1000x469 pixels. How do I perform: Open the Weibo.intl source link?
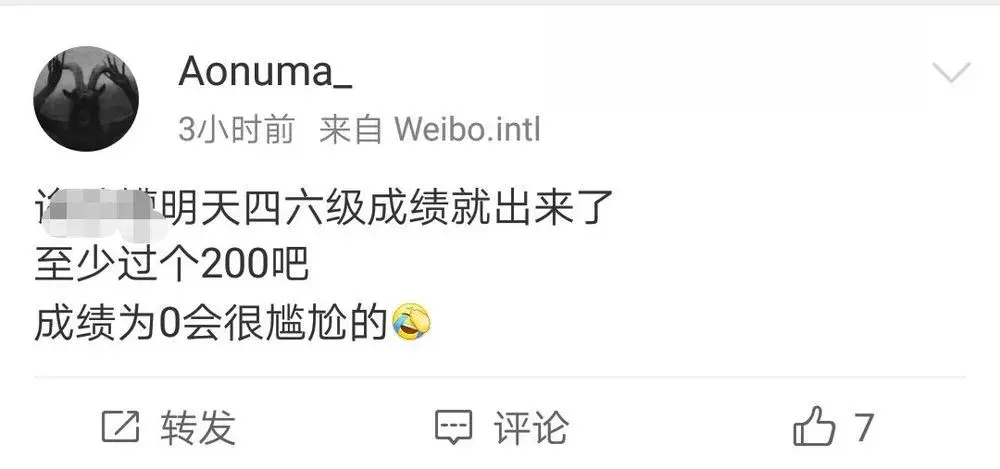pyautogui.click(x=467, y=130)
